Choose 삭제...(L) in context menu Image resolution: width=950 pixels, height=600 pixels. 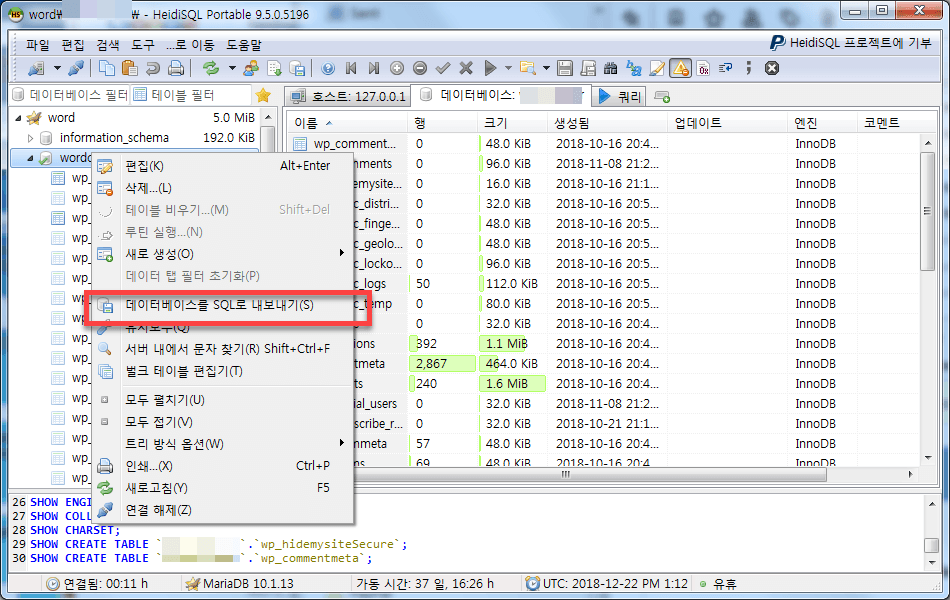222,188
